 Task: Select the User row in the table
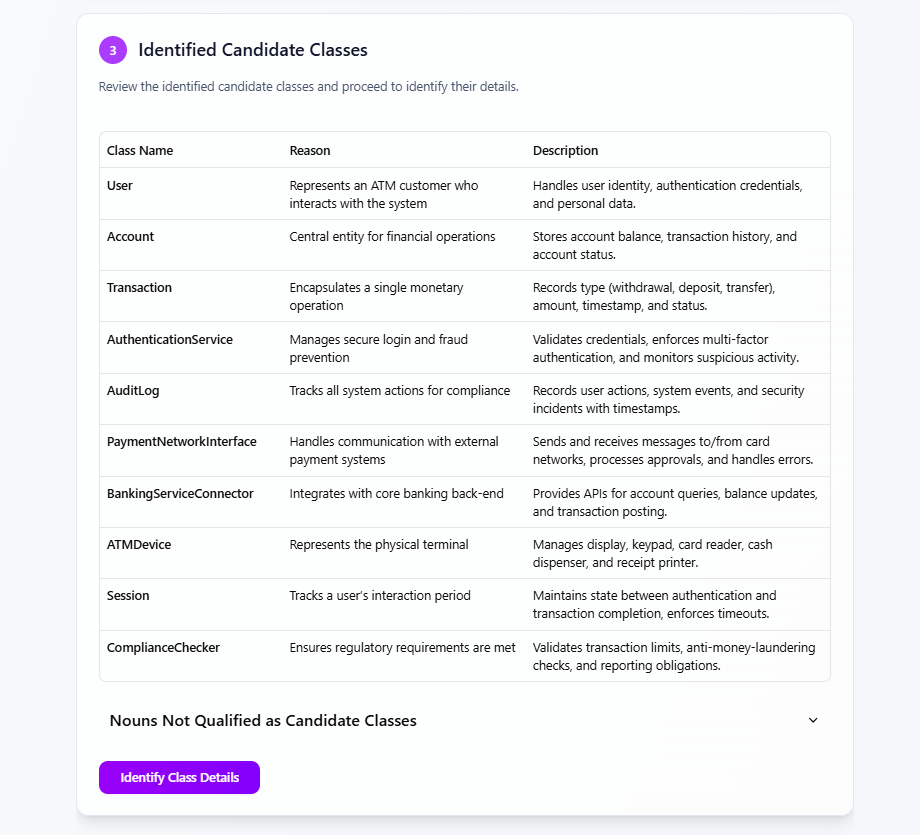[119, 185]
